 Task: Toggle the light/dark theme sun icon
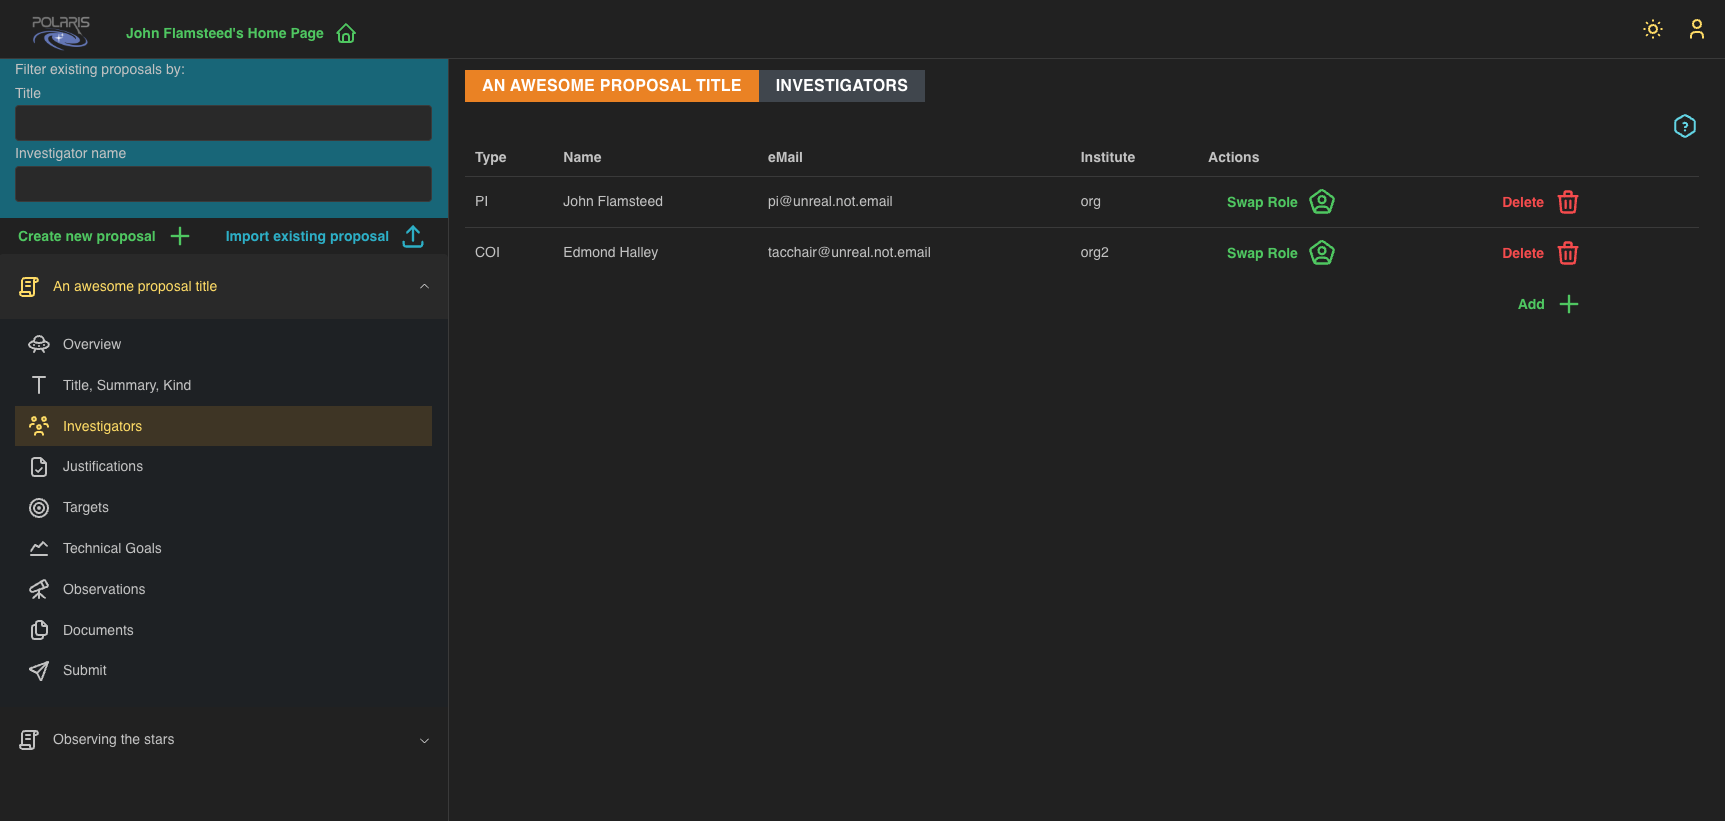[x=1652, y=29]
